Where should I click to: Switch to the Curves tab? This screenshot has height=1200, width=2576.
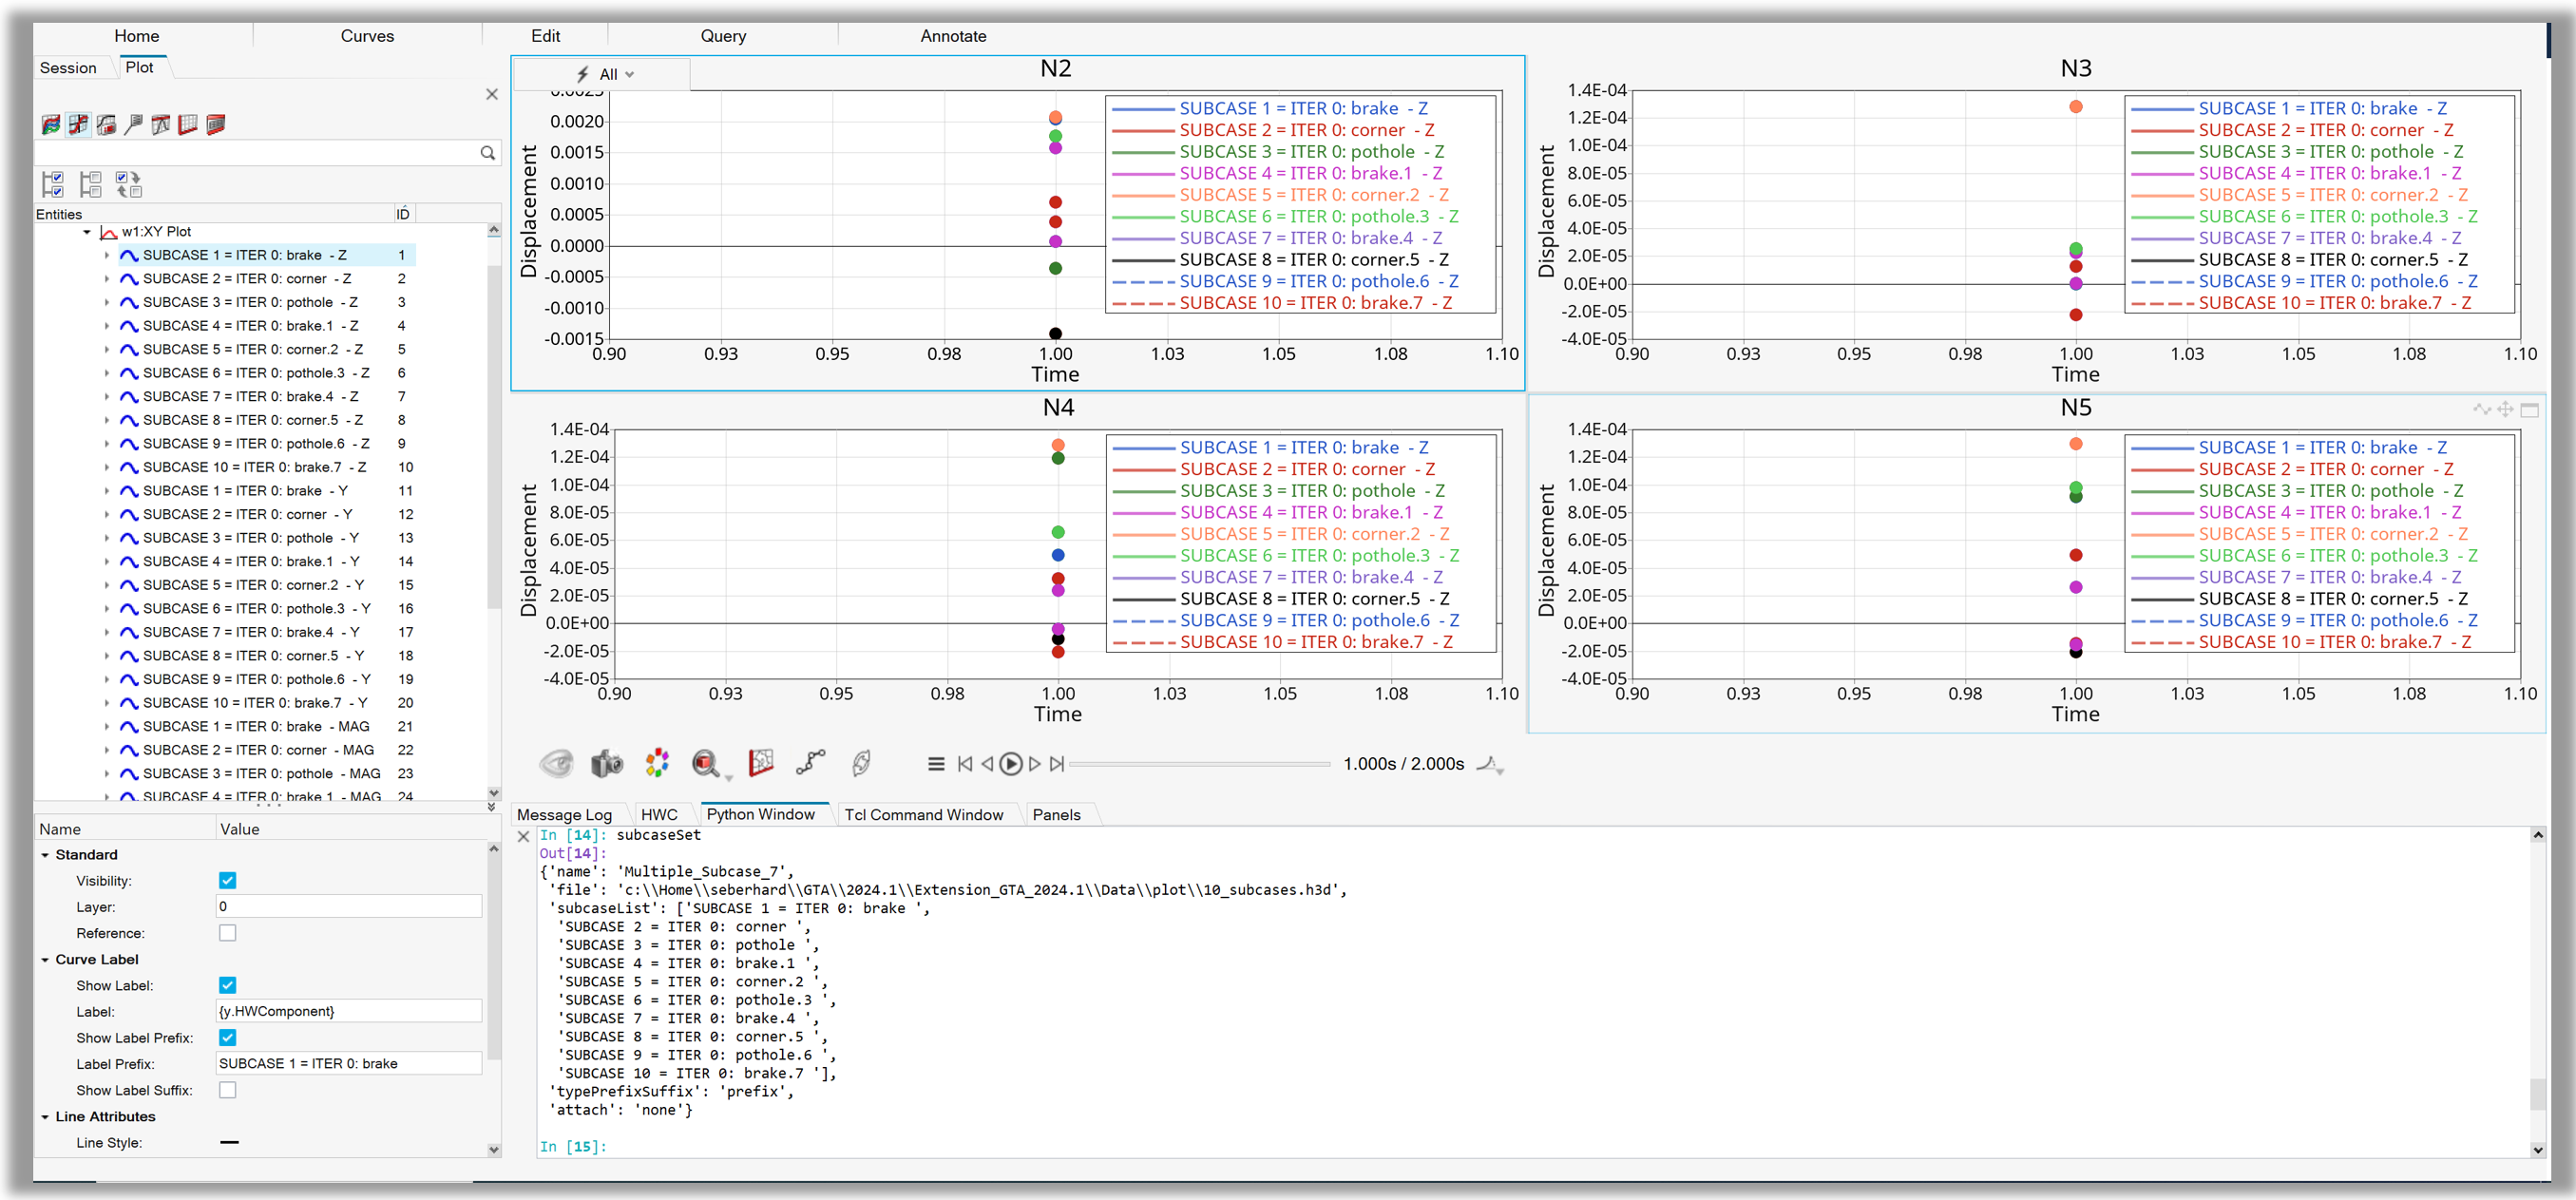click(366, 35)
